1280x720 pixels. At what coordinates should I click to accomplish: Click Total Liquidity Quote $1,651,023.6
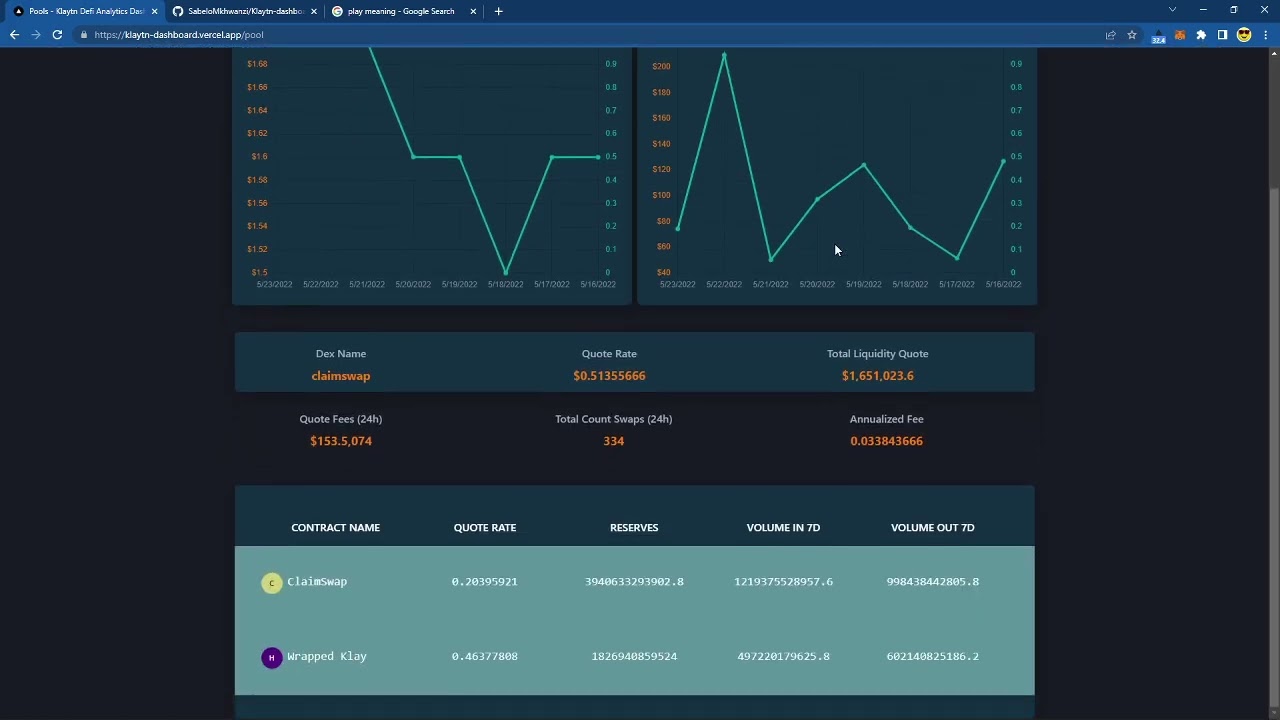pos(878,376)
